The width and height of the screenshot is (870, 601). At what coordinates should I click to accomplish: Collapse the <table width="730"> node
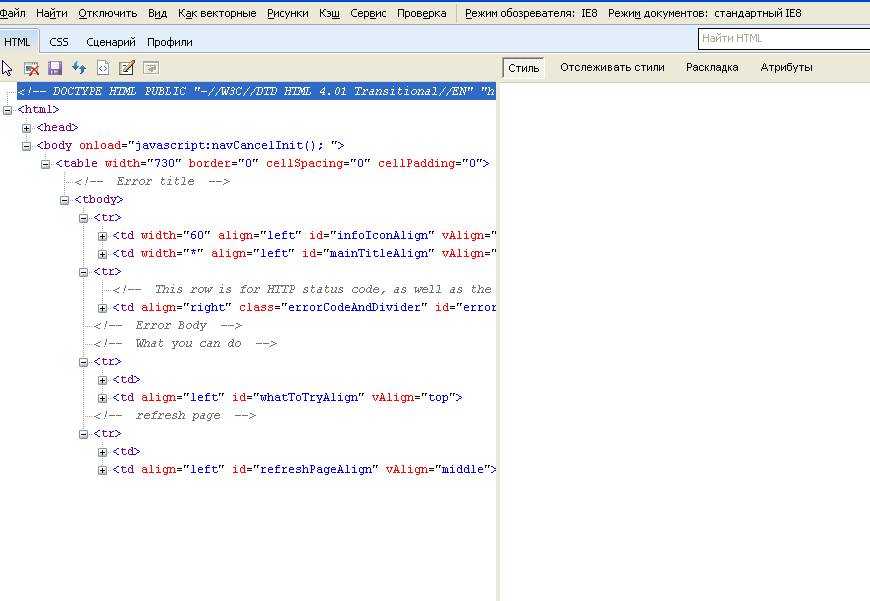click(45, 164)
